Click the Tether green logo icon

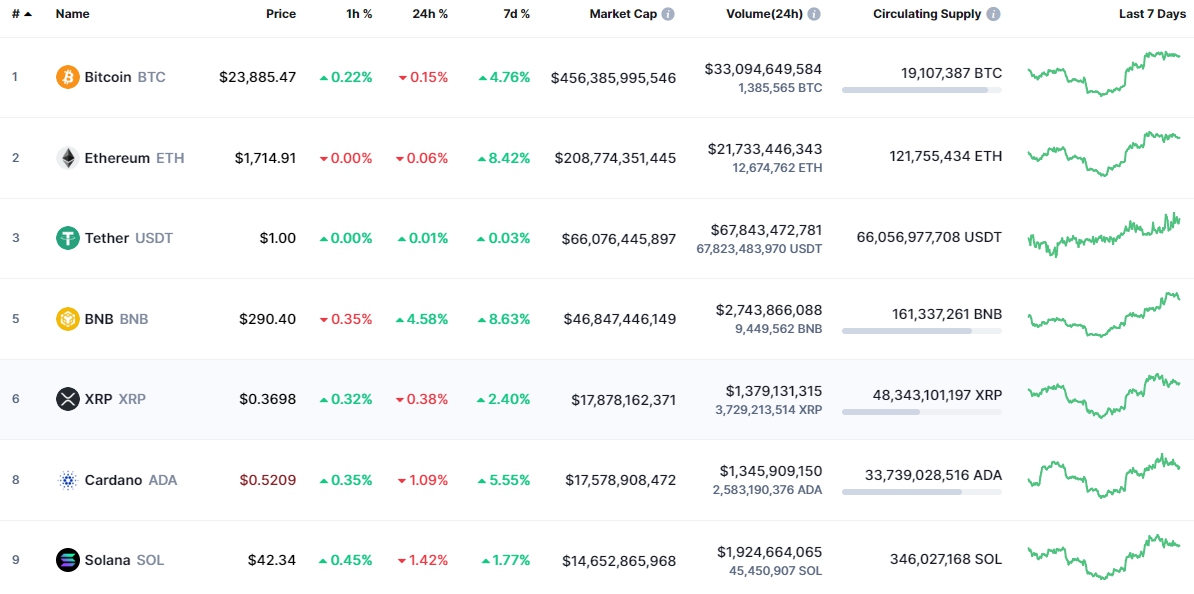[68, 238]
